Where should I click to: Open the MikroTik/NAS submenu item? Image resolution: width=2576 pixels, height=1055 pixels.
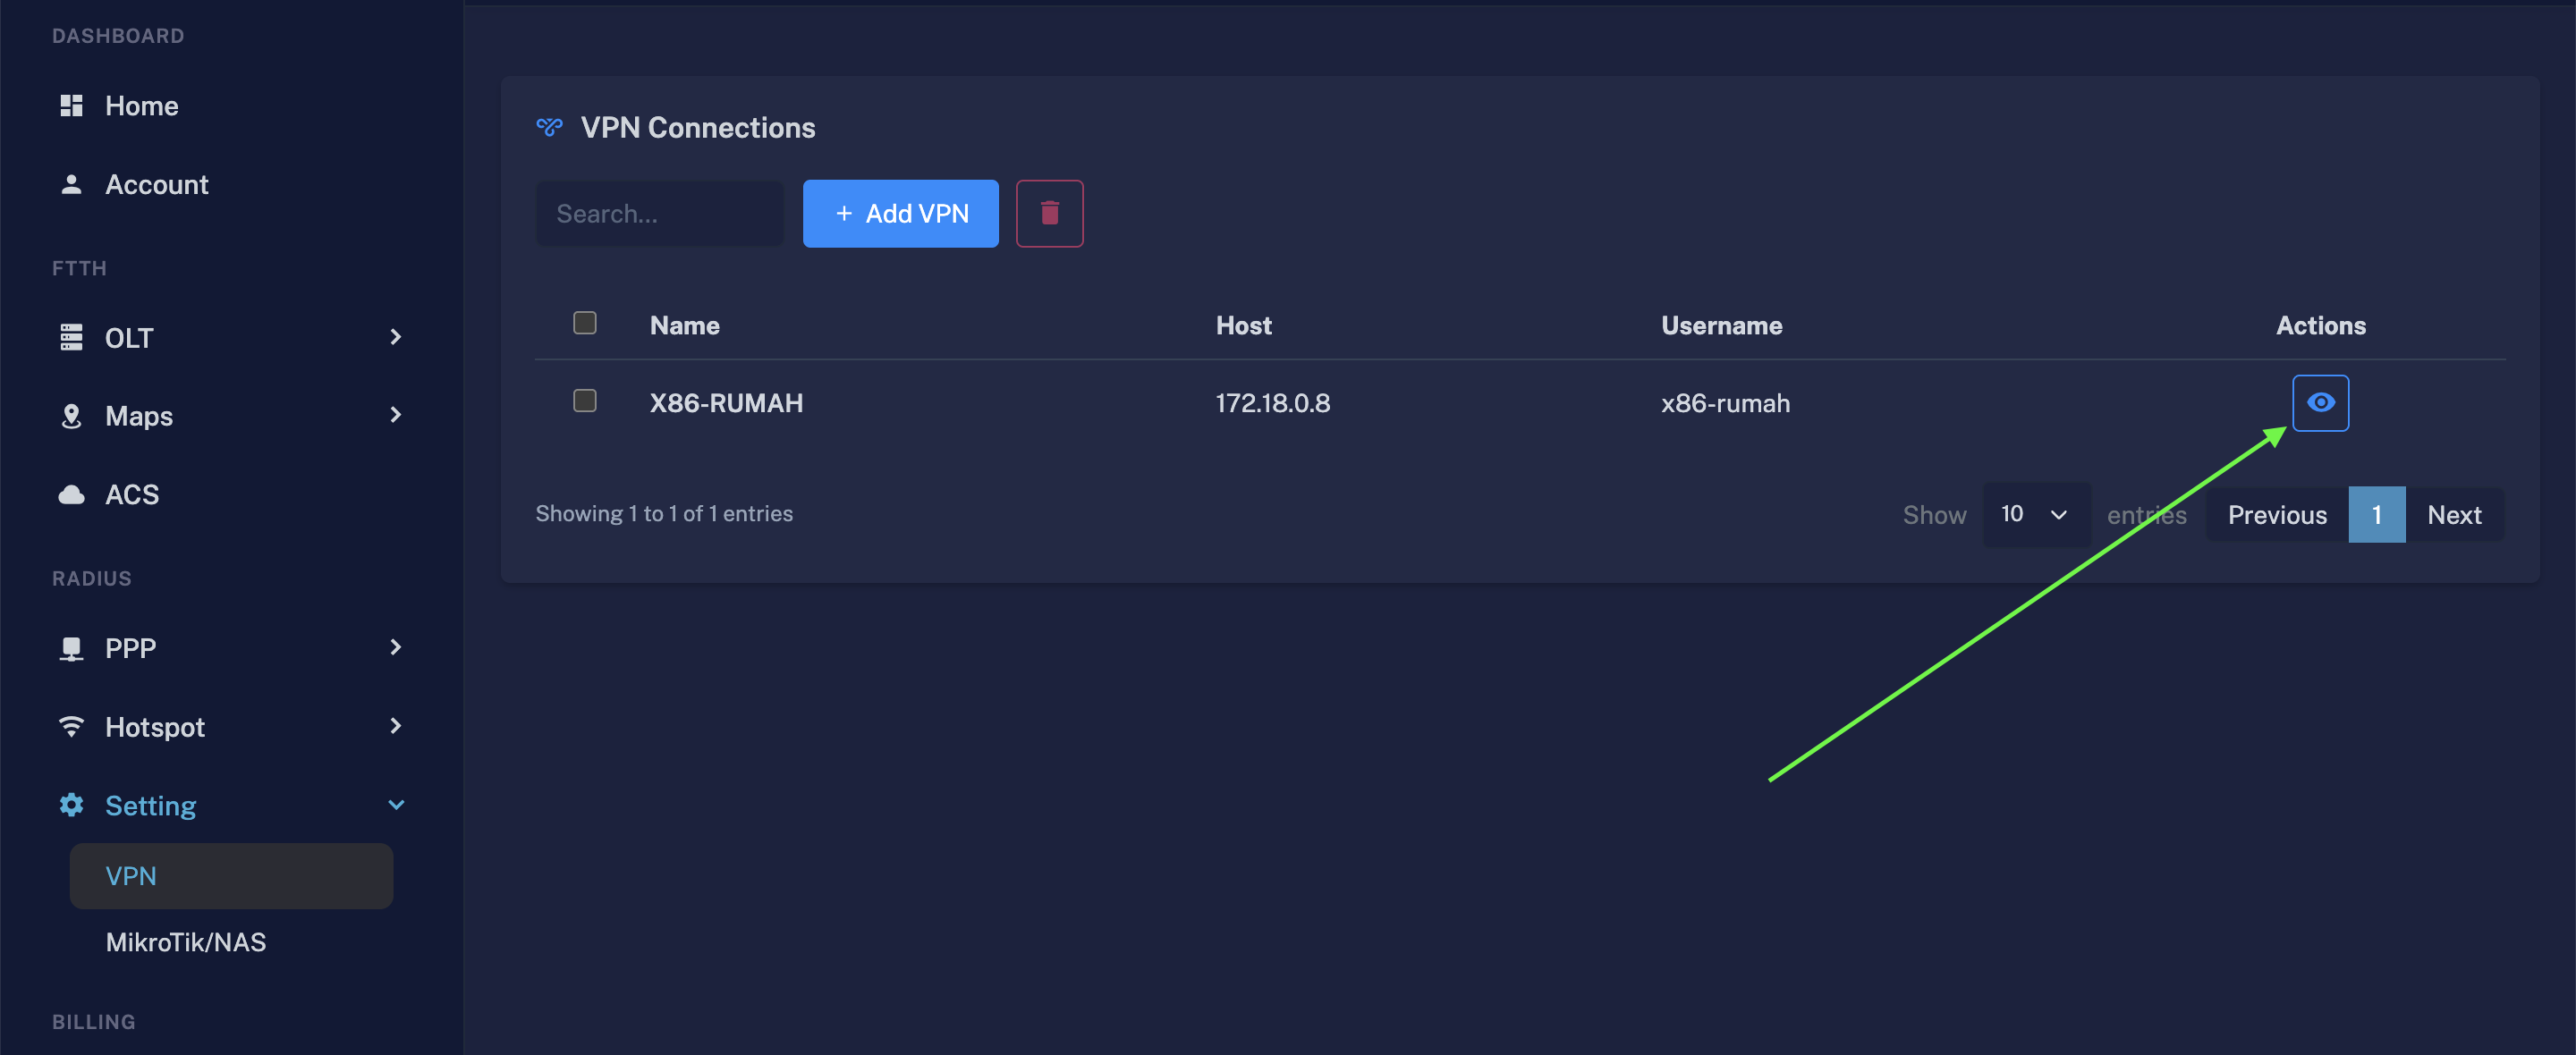[x=186, y=942]
